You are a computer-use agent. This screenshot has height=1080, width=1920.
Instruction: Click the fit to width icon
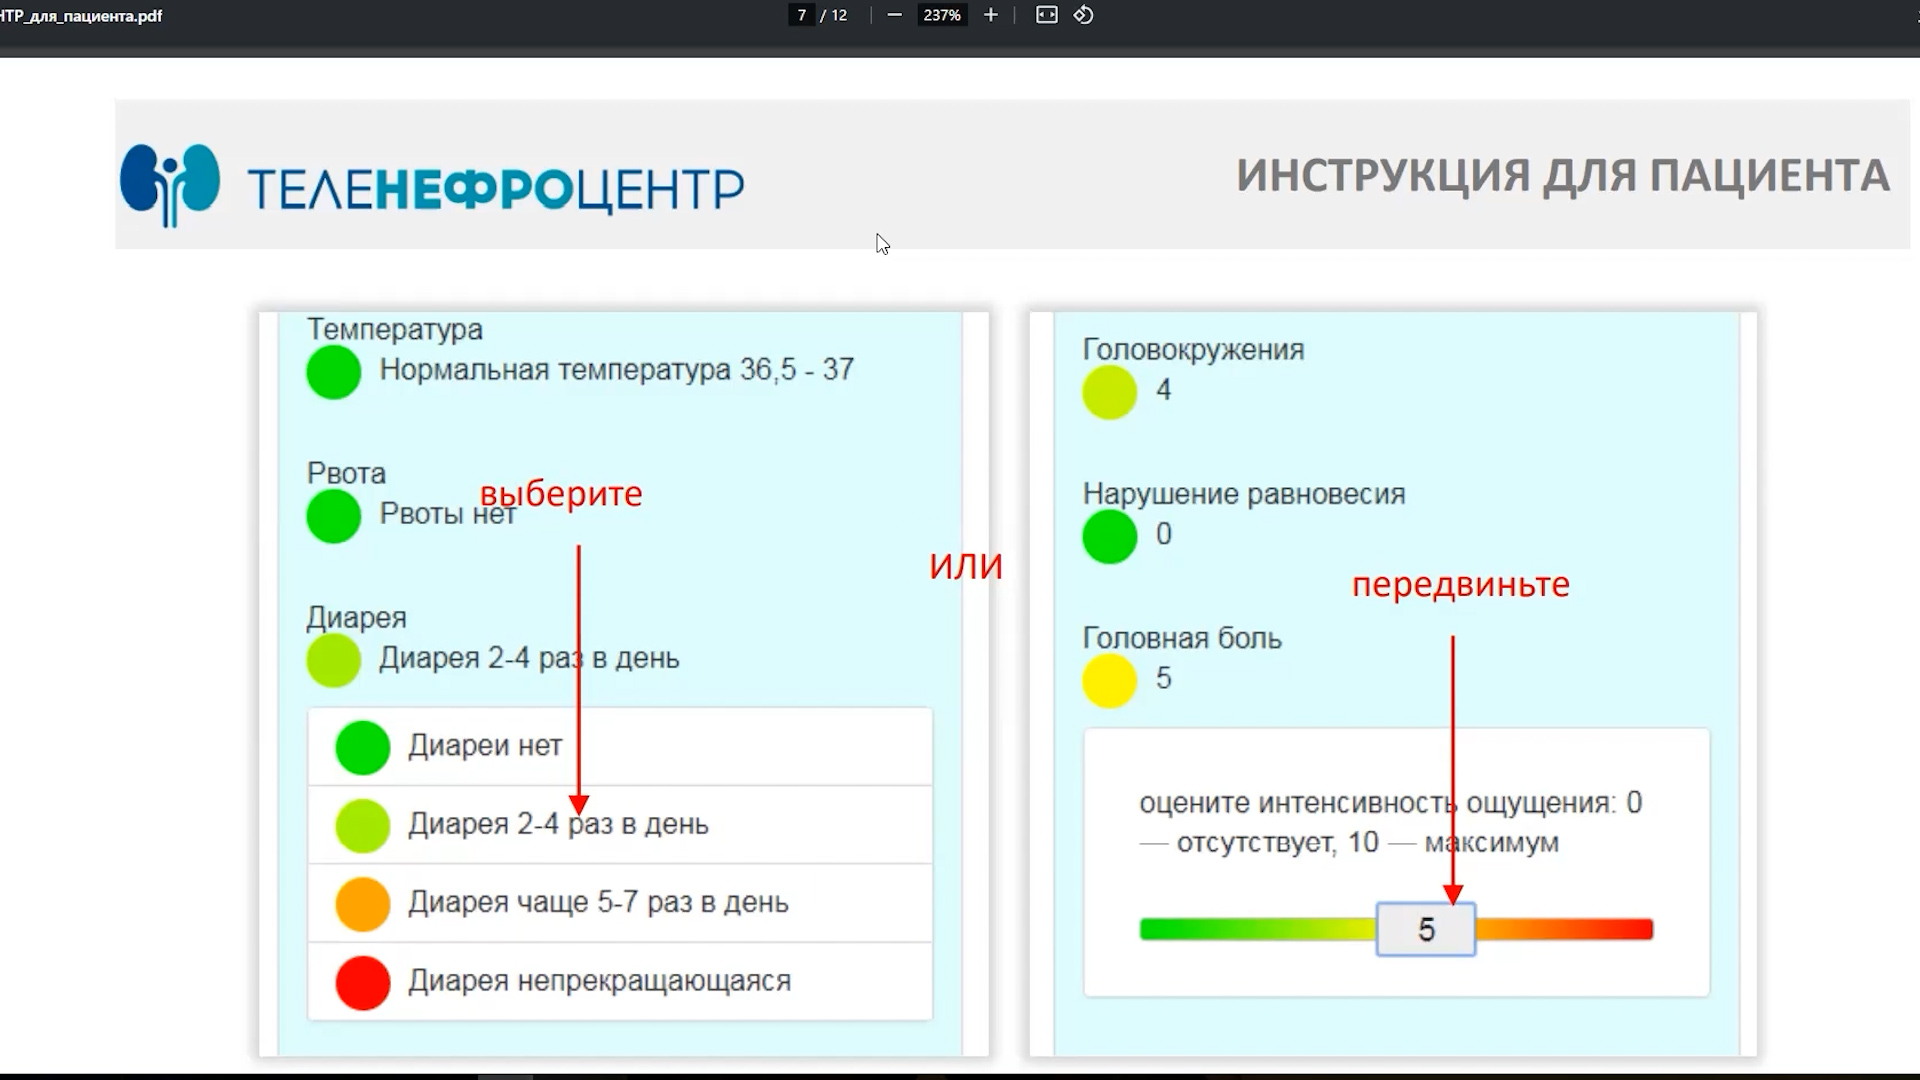[x=1046, y=15]
